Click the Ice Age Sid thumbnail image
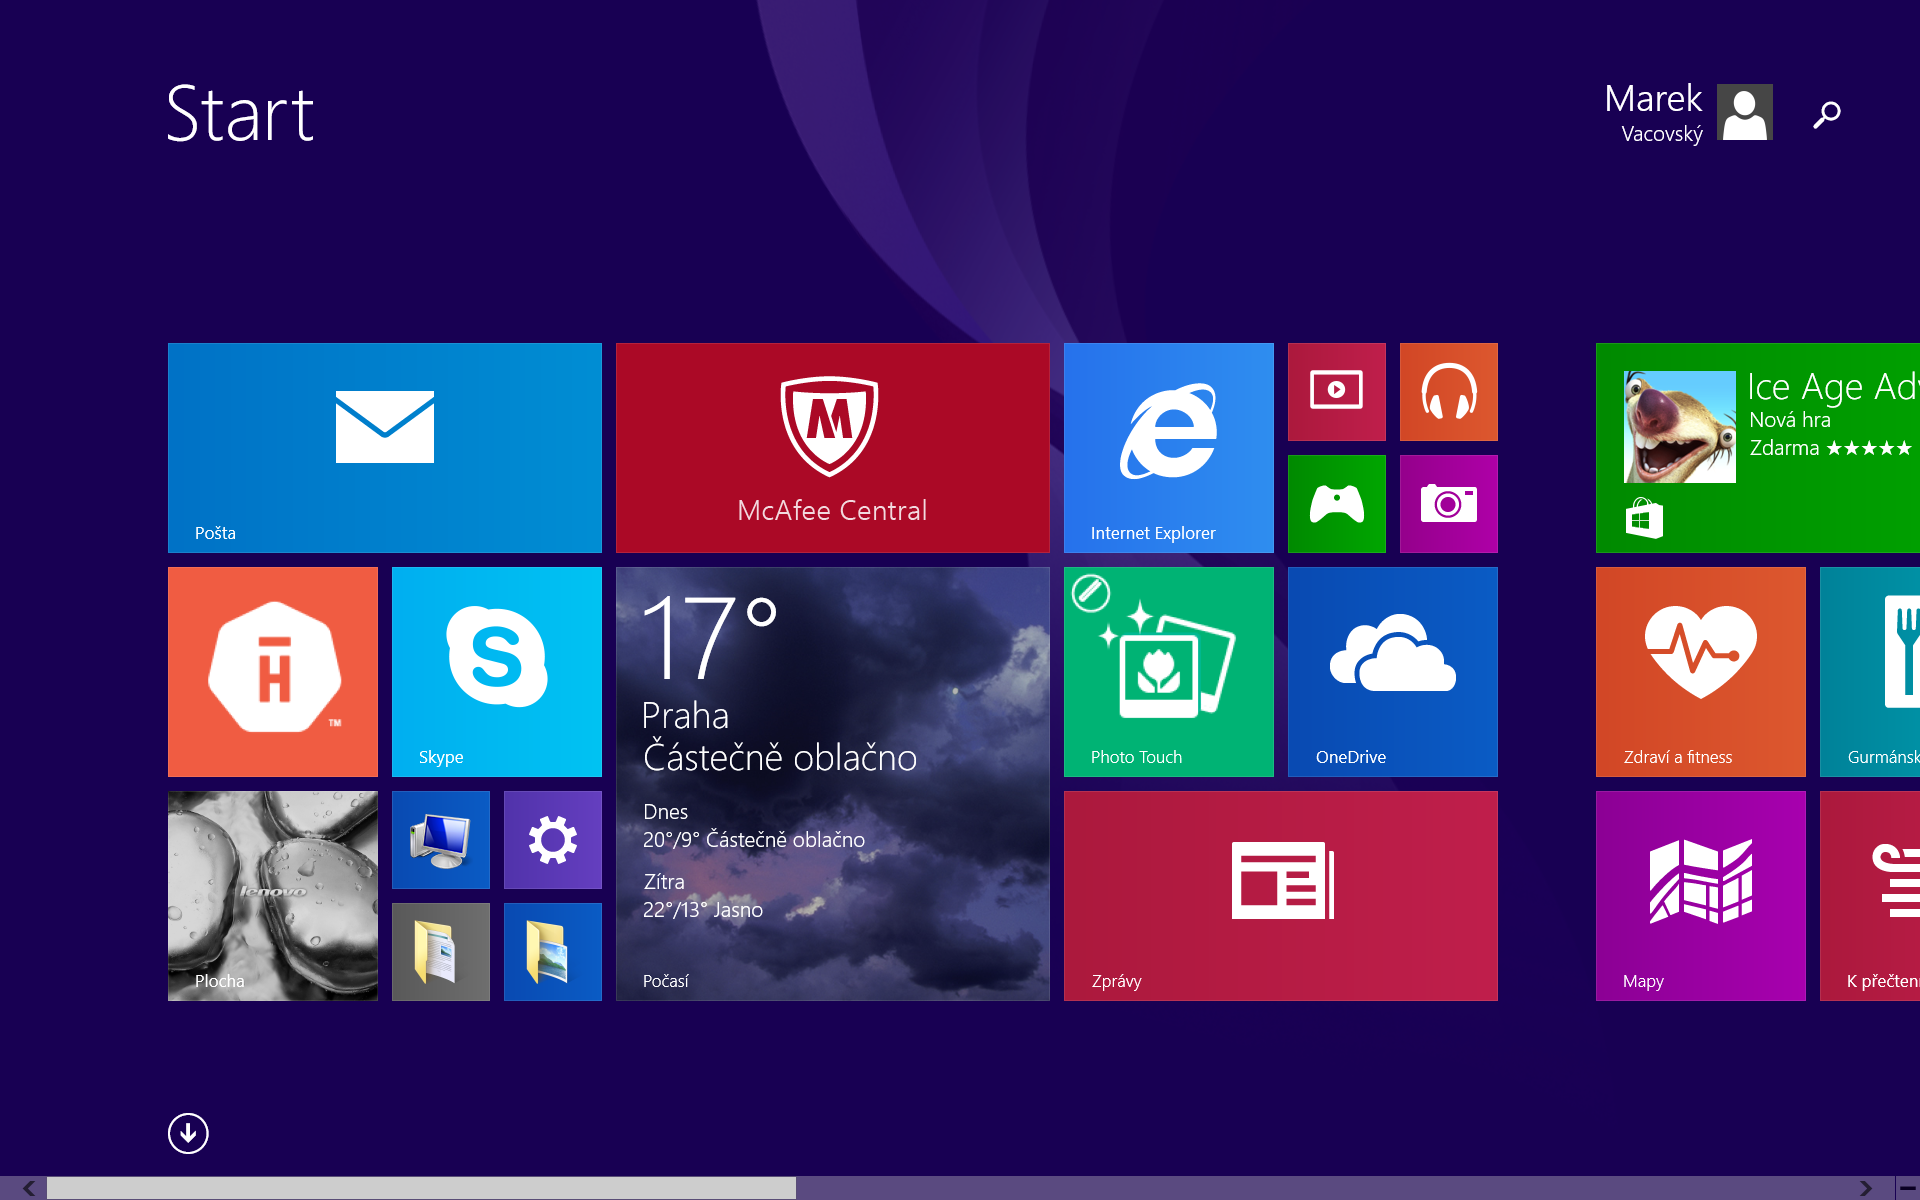1920x1200 pixels. coord(1680,427)
